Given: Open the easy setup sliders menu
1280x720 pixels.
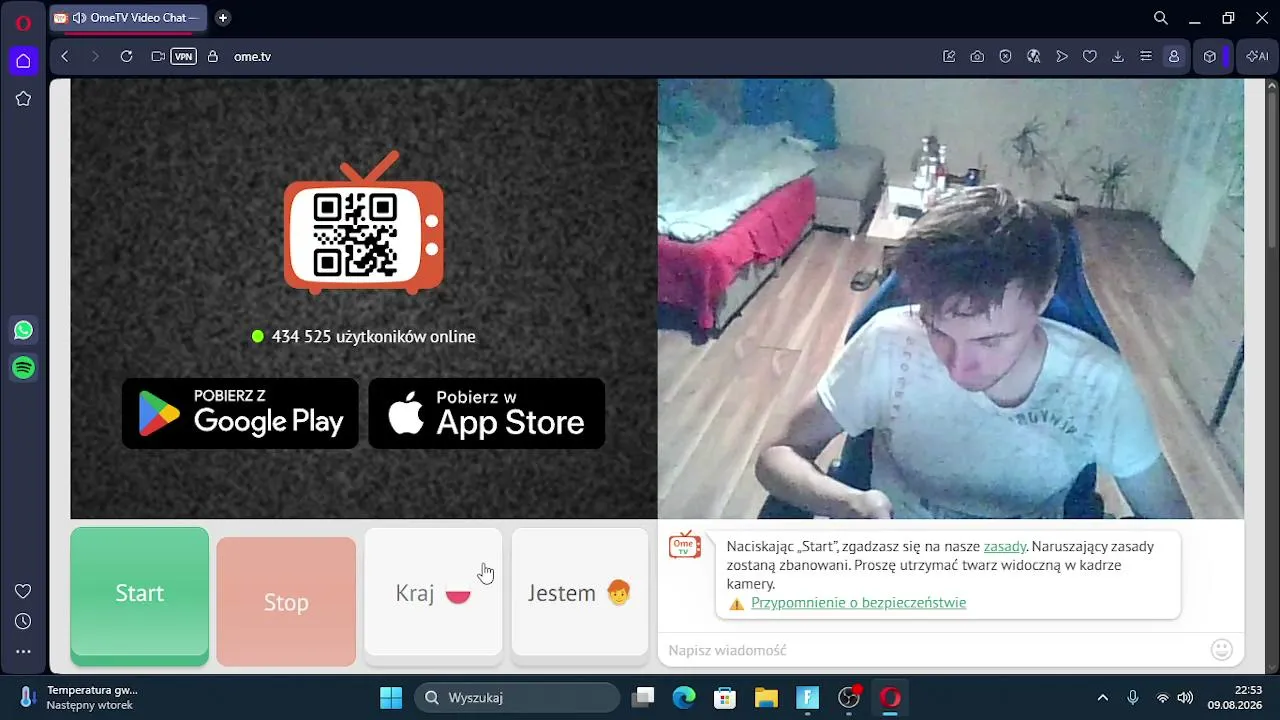Looking at the screenshot, I should click(1146, 57).
